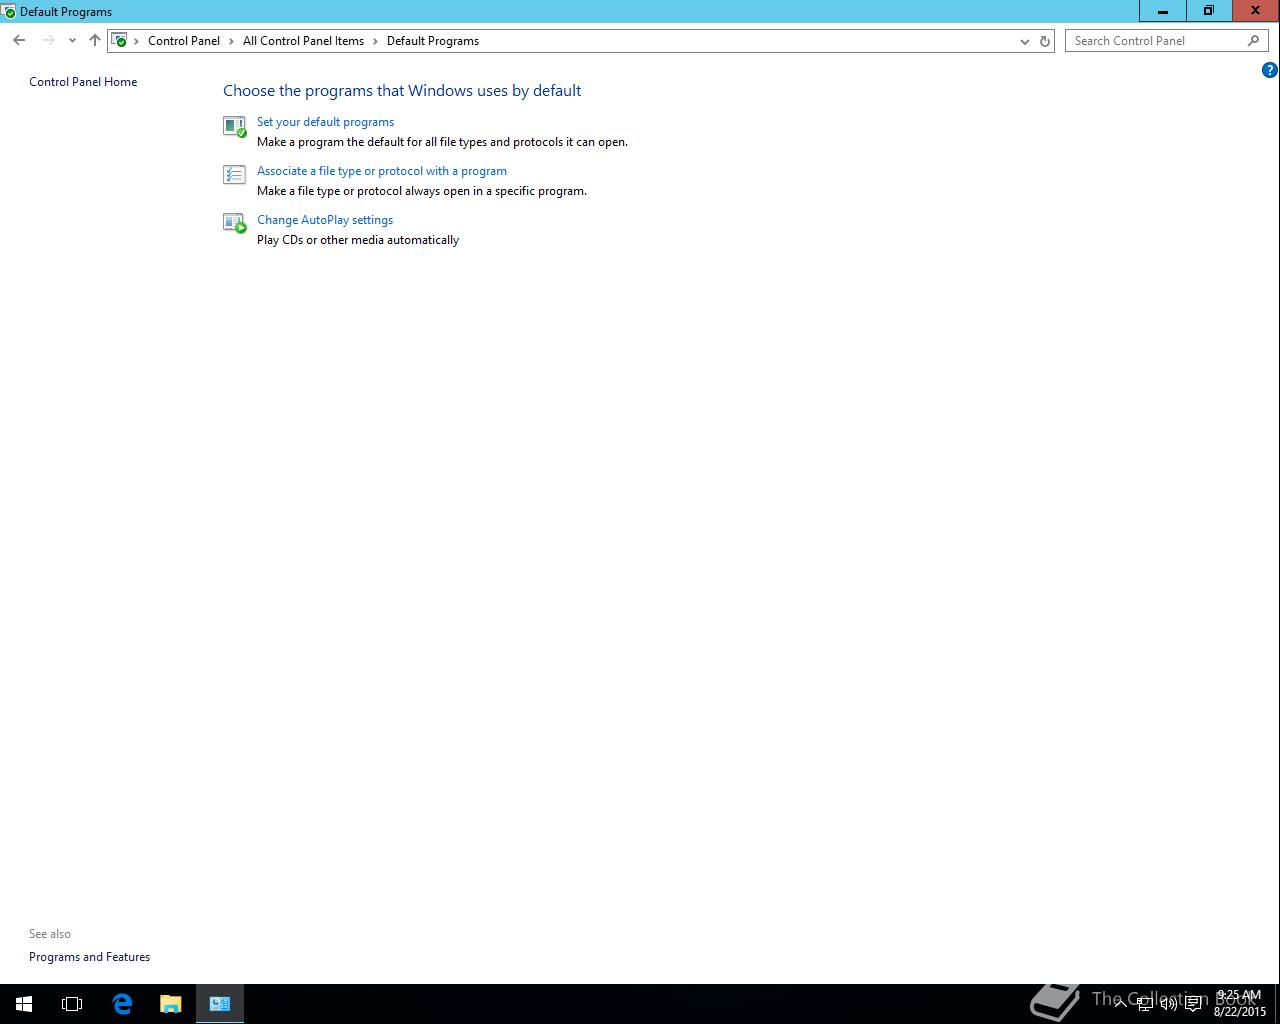Open the address bar previous locations dropdown
The width and height of the screenshot is (1280, 1024).
(1024, 41)
